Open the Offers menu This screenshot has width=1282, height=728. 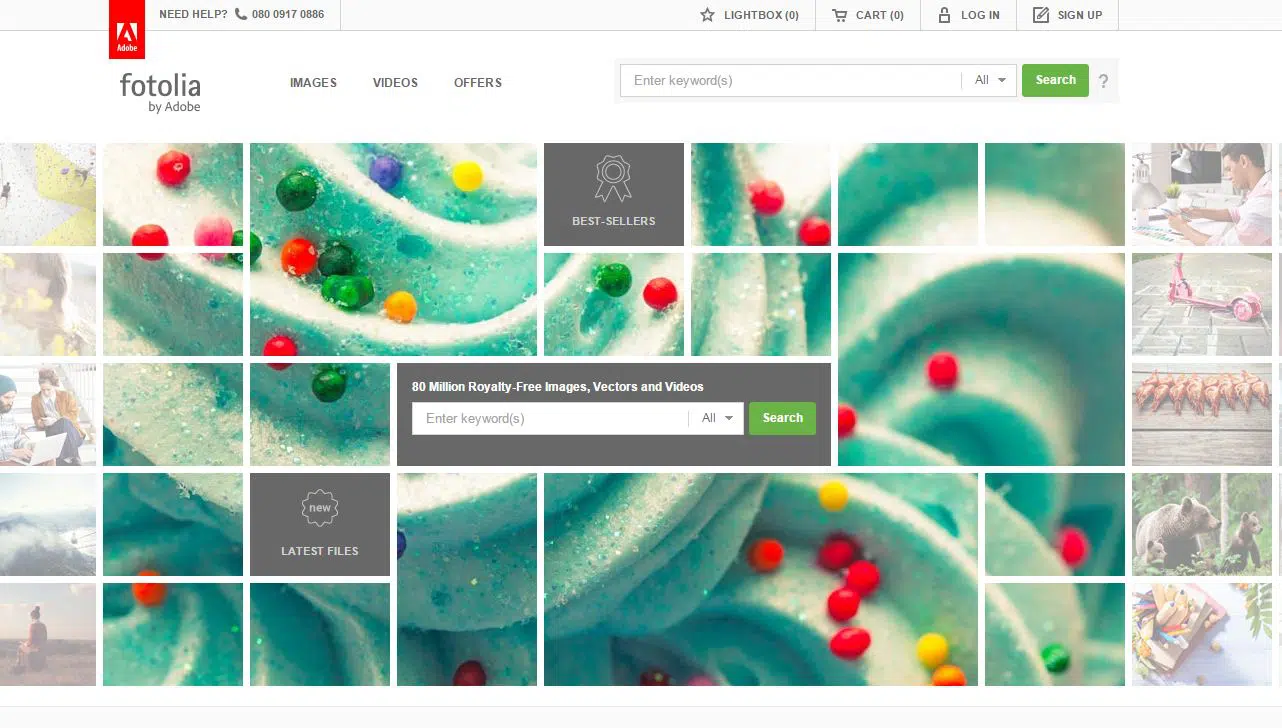pyautogui.click(x=478, y=83)
